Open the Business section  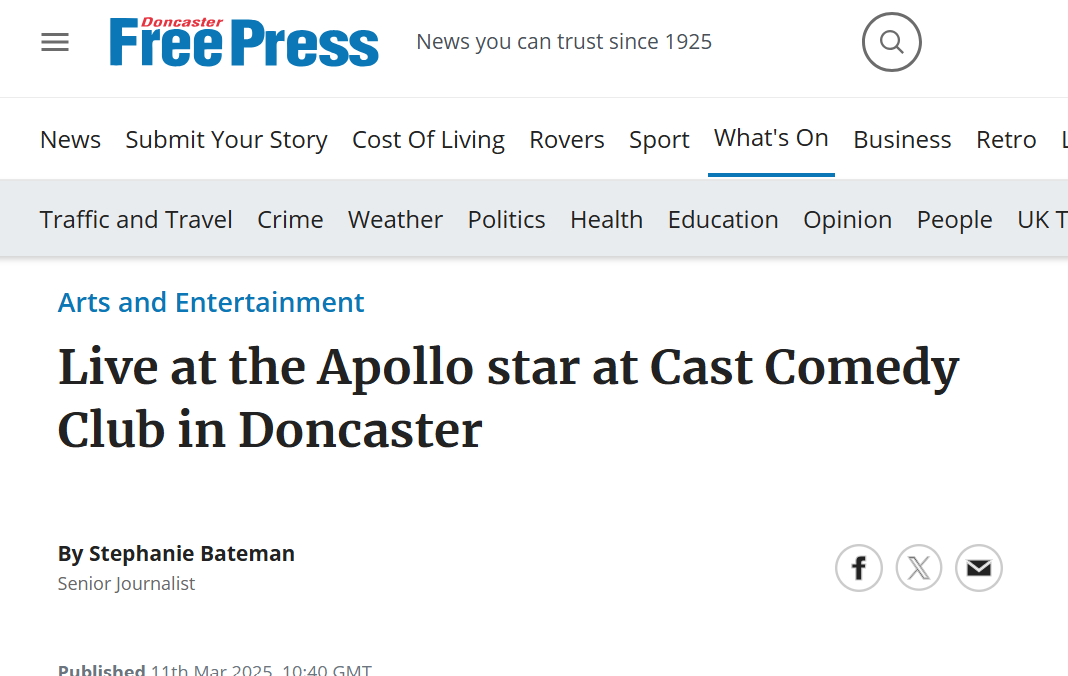coord(902,139)
